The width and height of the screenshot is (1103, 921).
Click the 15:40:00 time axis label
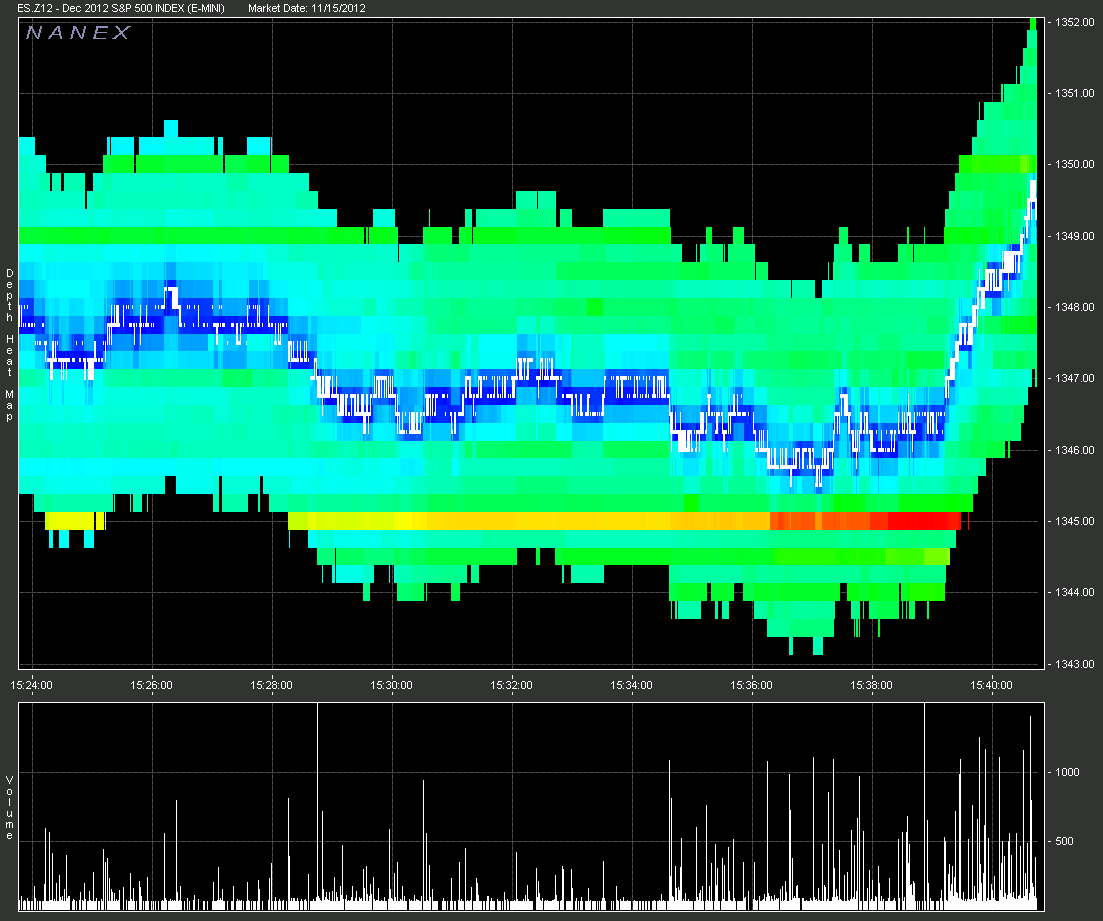point(991,685)
